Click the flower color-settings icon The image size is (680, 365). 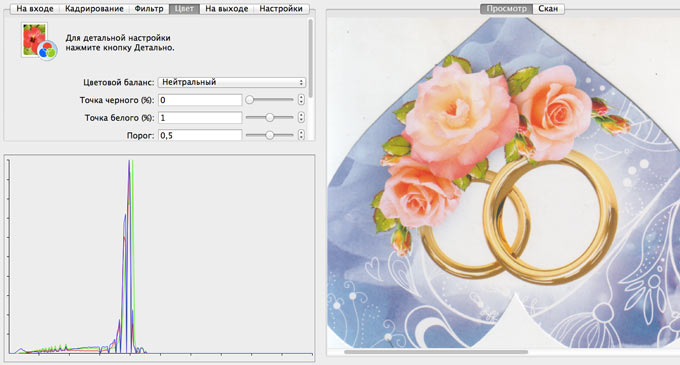coord(39,41)
